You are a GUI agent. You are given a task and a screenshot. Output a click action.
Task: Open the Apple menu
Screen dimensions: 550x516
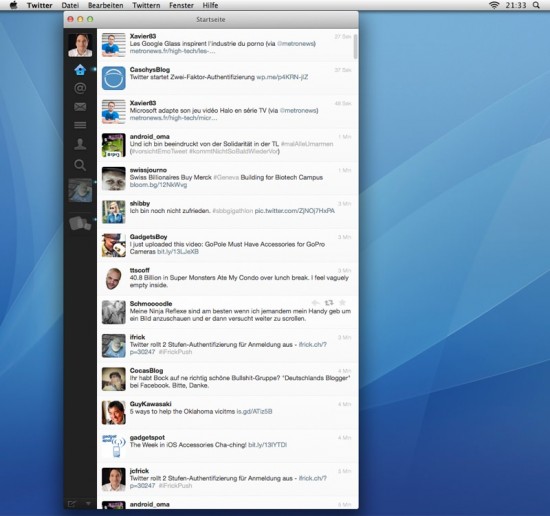click(x=13, y=5)
